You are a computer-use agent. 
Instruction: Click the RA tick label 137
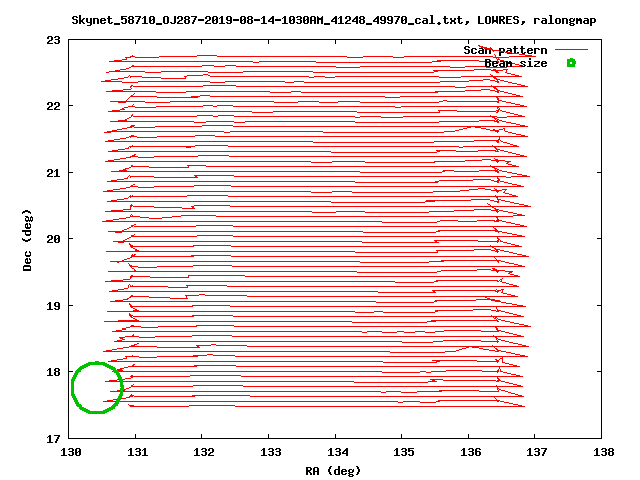(537, 452)
